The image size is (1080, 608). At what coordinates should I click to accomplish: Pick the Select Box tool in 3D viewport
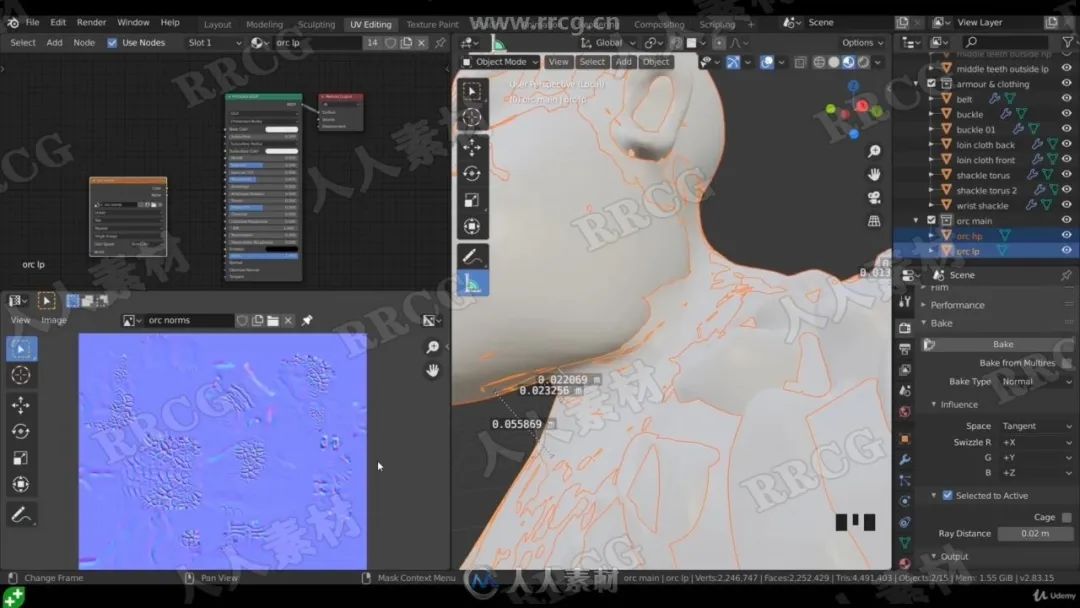(x=472, y=91)
